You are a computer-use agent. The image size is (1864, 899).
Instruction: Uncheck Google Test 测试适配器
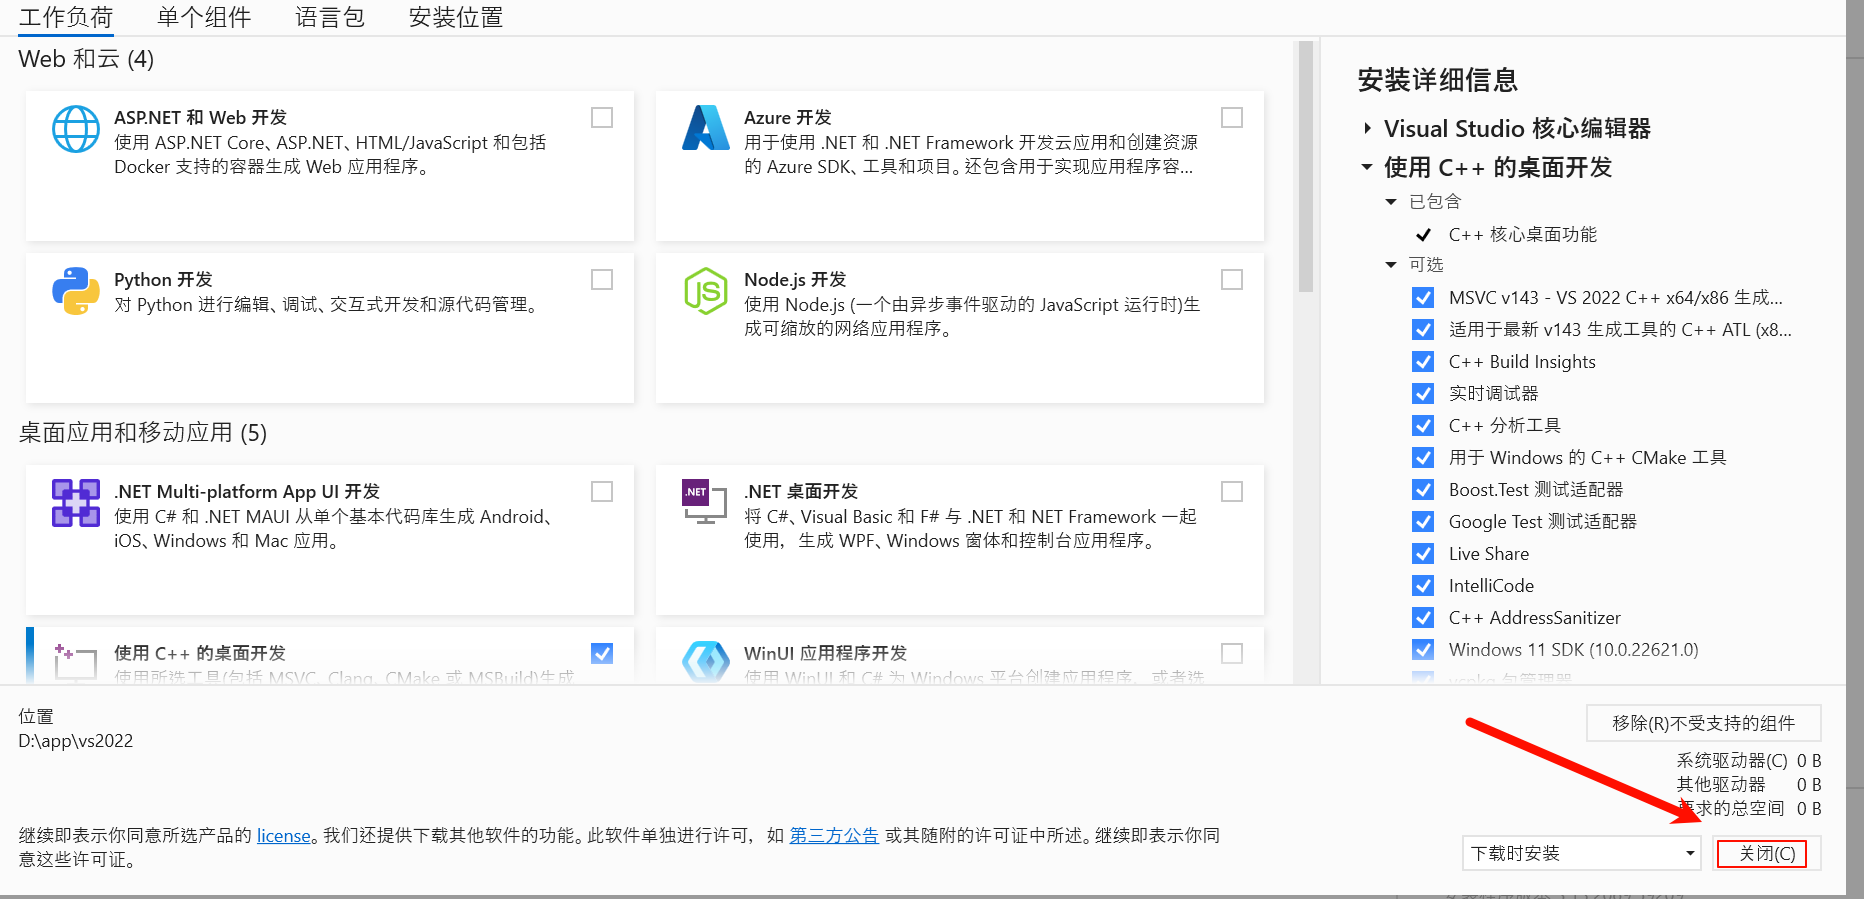pyautogui.click(x=1423, y=522)
